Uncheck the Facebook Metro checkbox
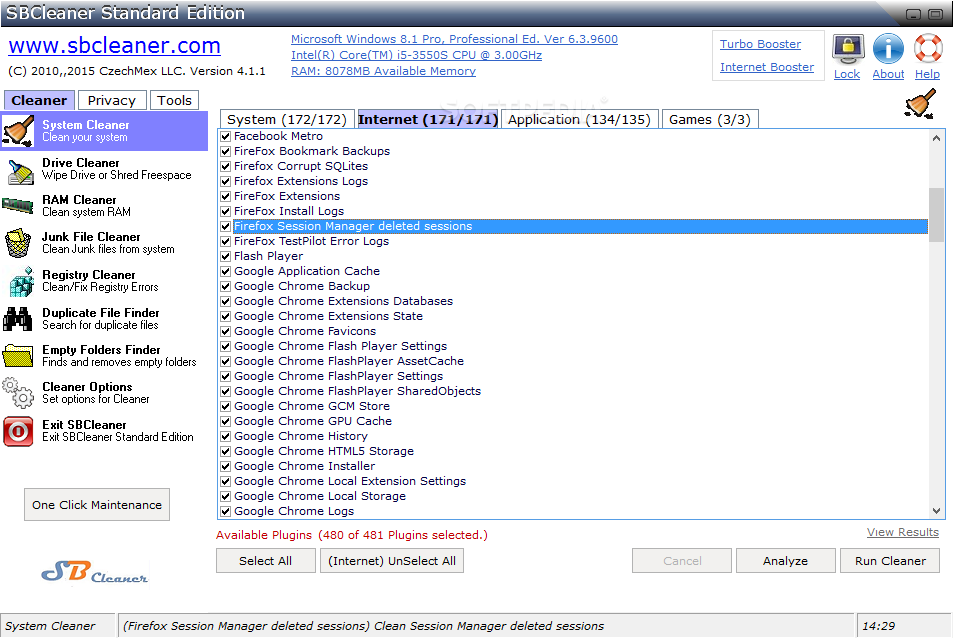 click(x=225, y=136)
